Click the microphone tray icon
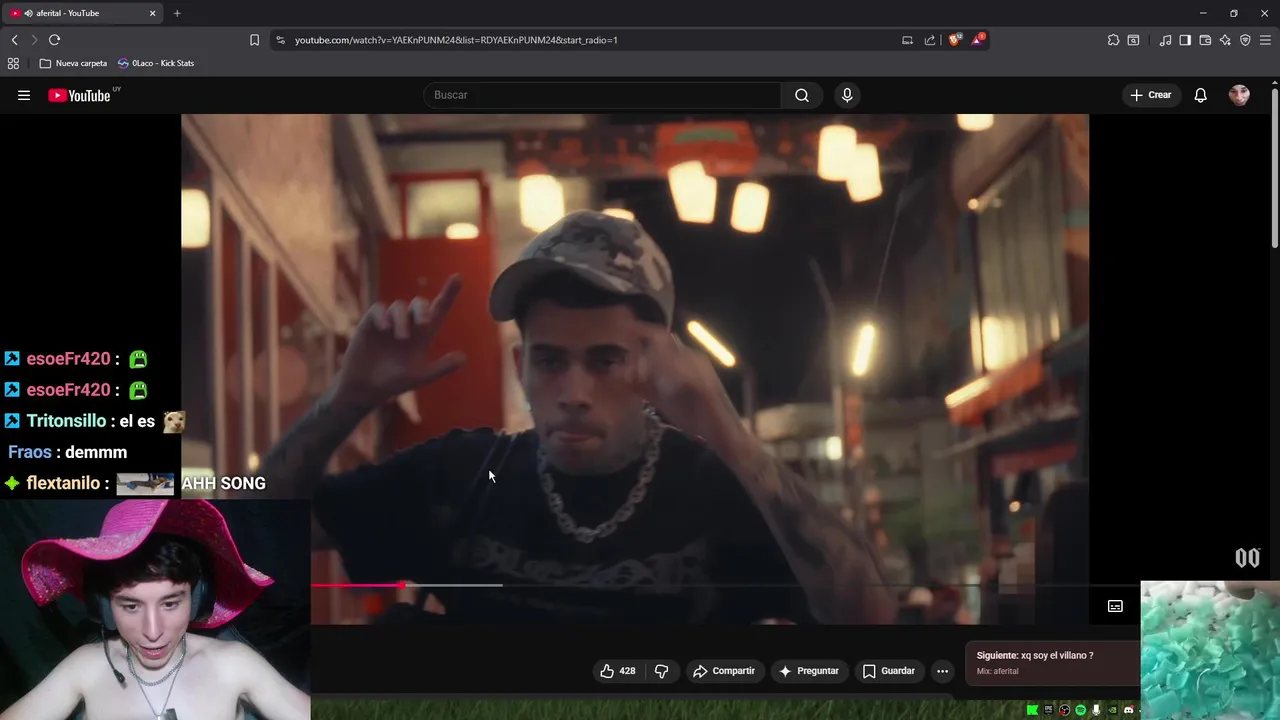The image size is (1280, 720). pyautogui.click(x=1096, y=710)
